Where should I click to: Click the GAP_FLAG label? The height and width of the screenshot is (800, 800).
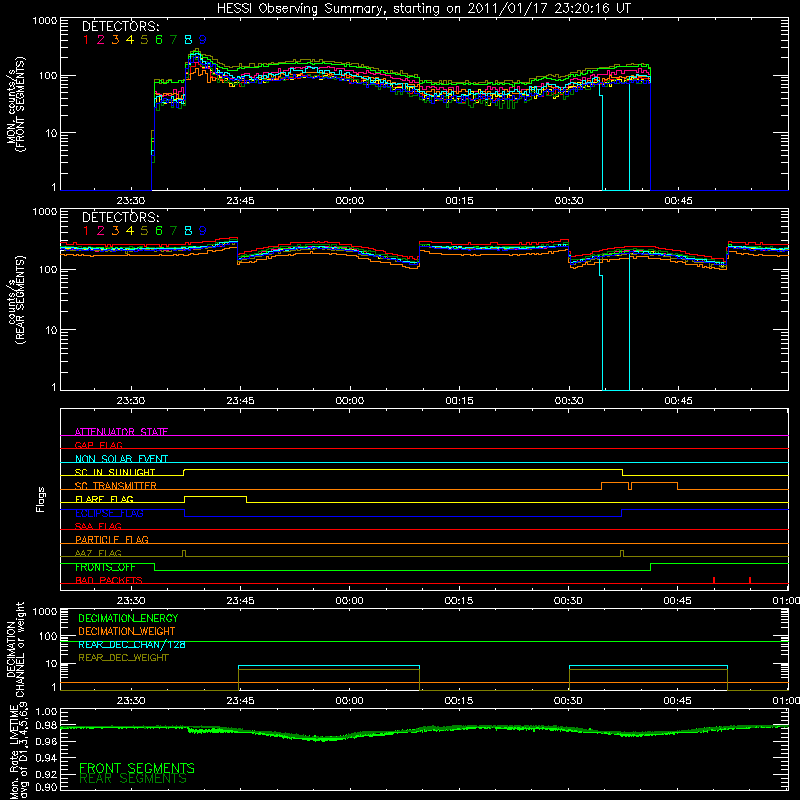tap(98, 445)
